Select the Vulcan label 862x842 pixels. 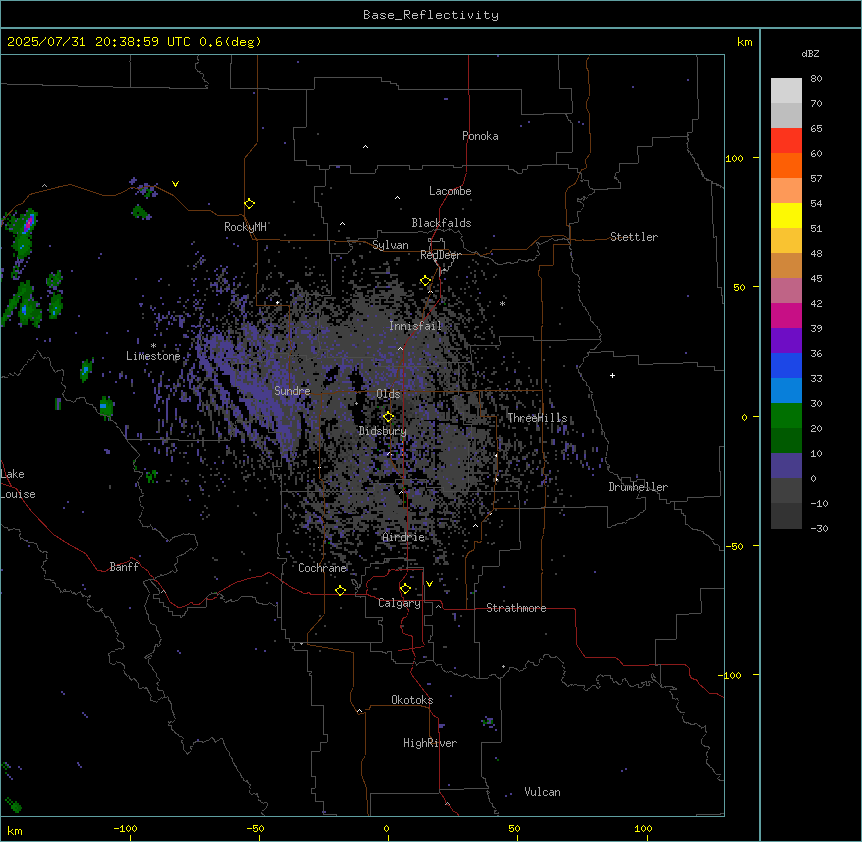coord(543,792)
